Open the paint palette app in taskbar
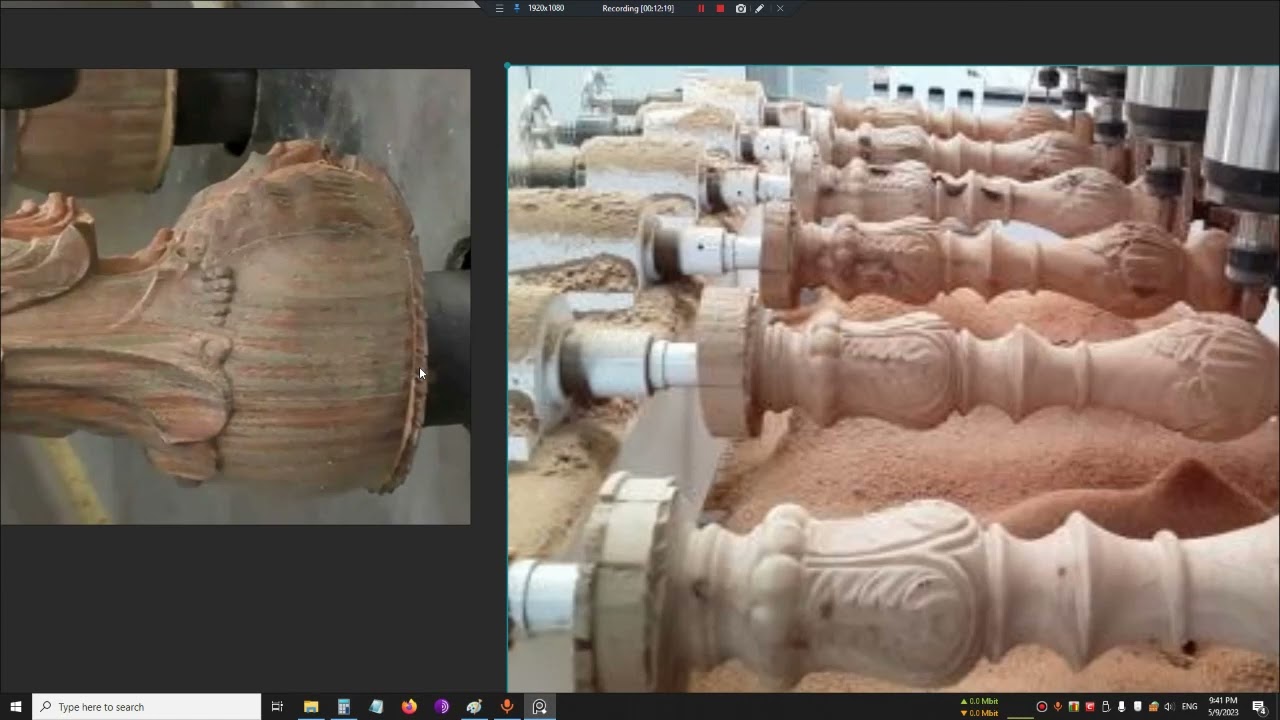 pyautogui.click(x=474, y=706)
